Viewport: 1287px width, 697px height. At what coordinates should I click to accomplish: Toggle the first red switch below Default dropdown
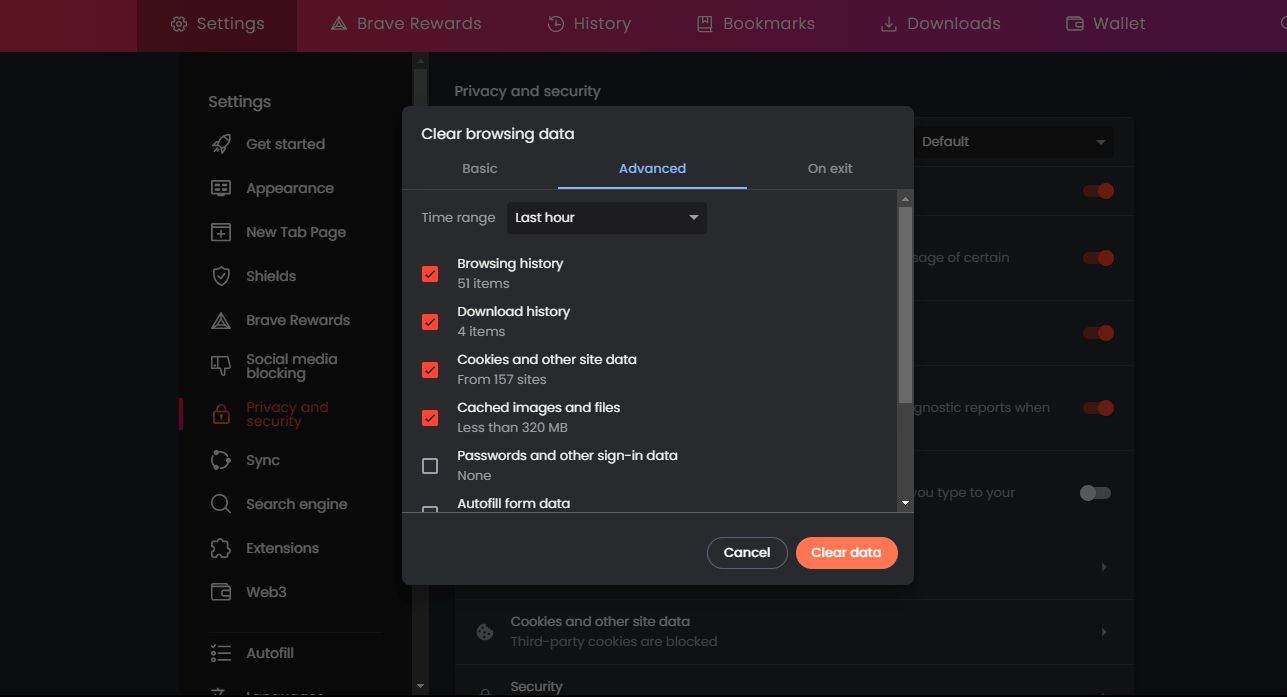pyautogui.click(x=1097, y=191)
